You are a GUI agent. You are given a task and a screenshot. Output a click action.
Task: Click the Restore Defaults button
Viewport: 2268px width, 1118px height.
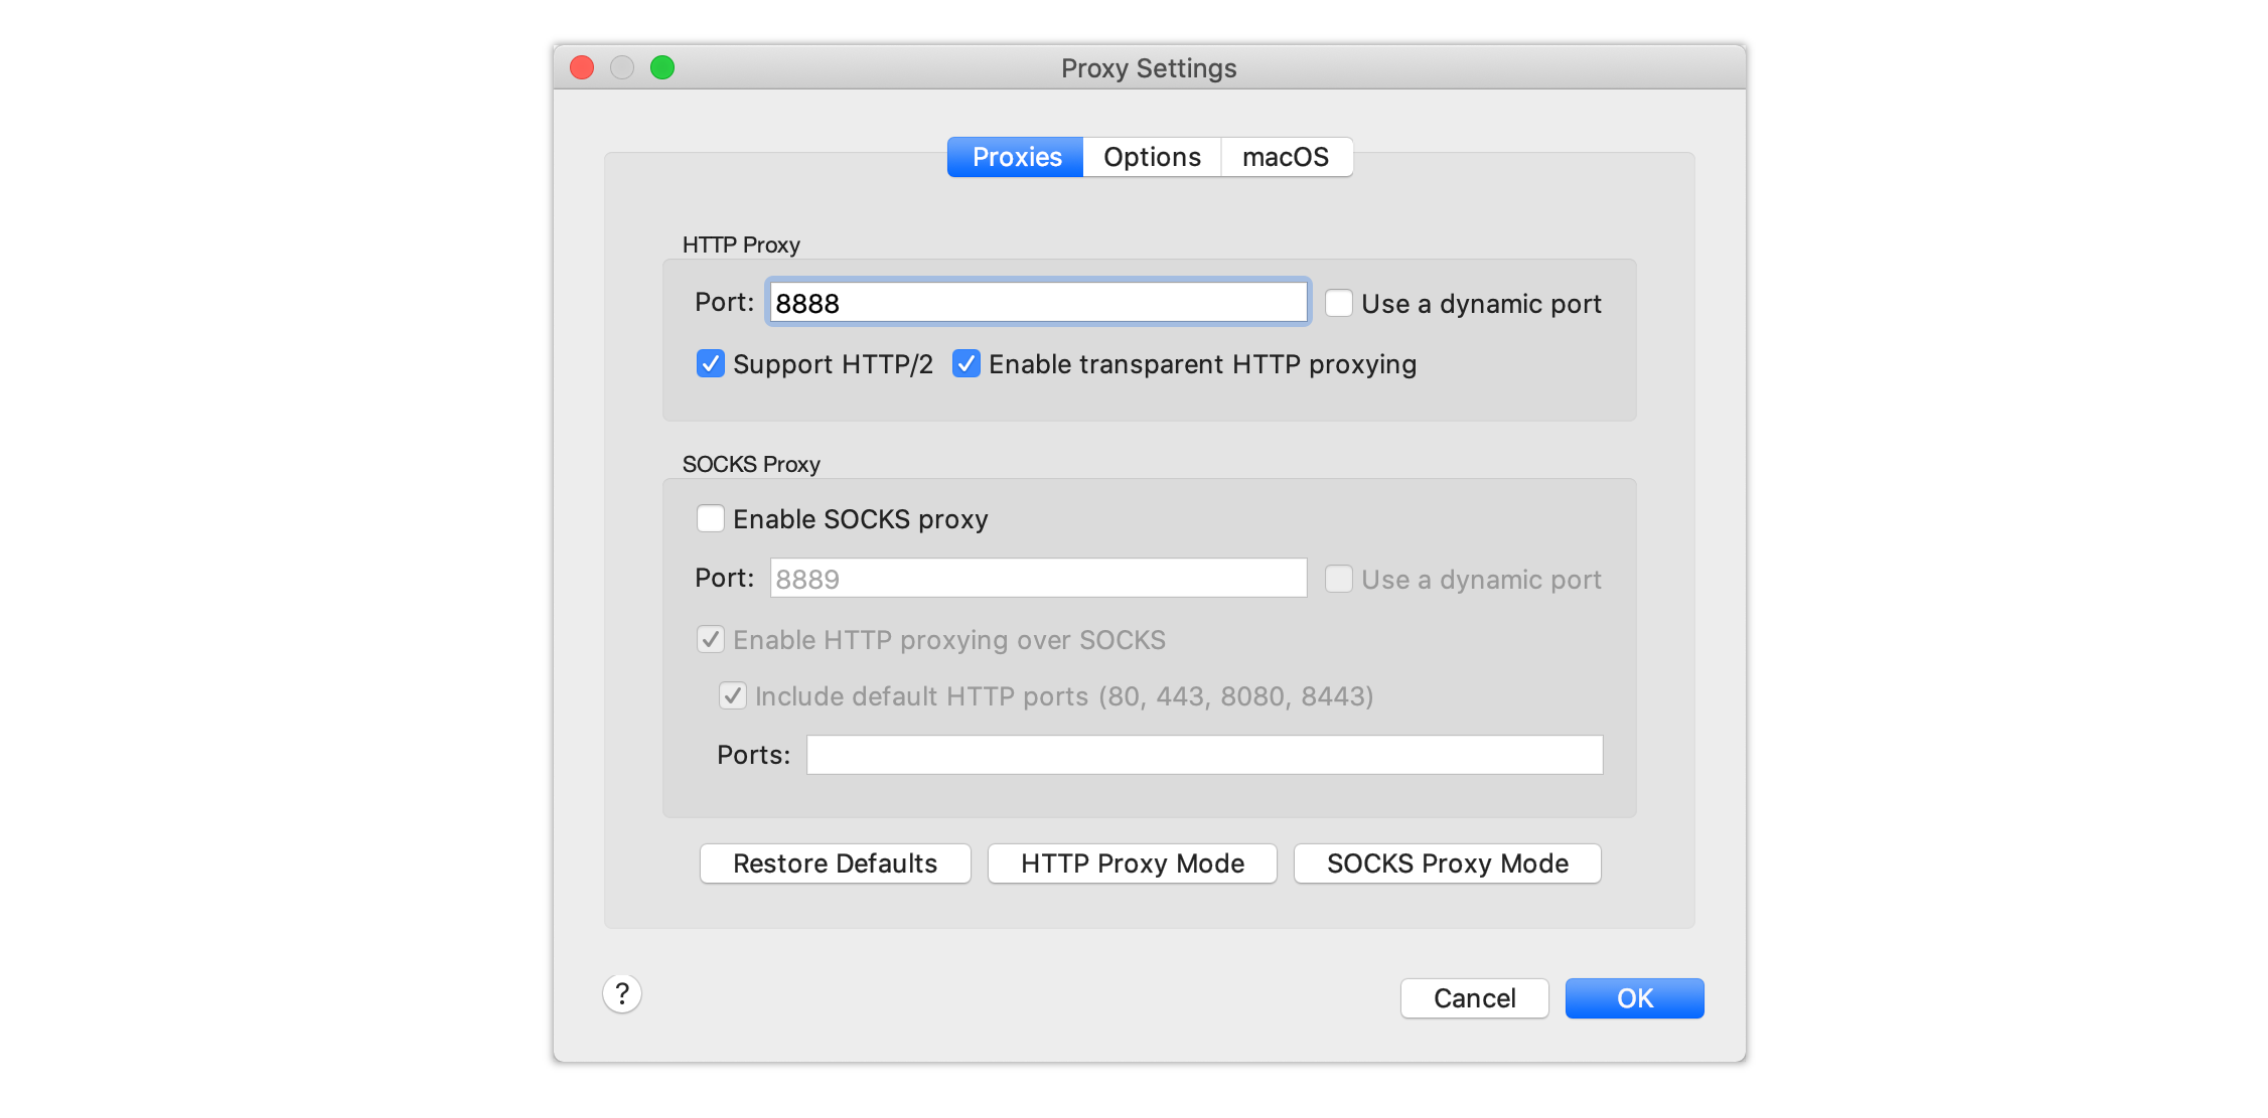point(835,863)
